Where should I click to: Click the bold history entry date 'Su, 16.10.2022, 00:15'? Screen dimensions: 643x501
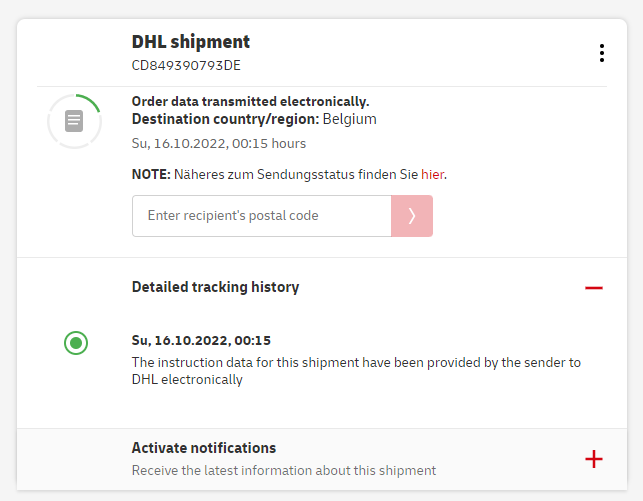(201, 340)
